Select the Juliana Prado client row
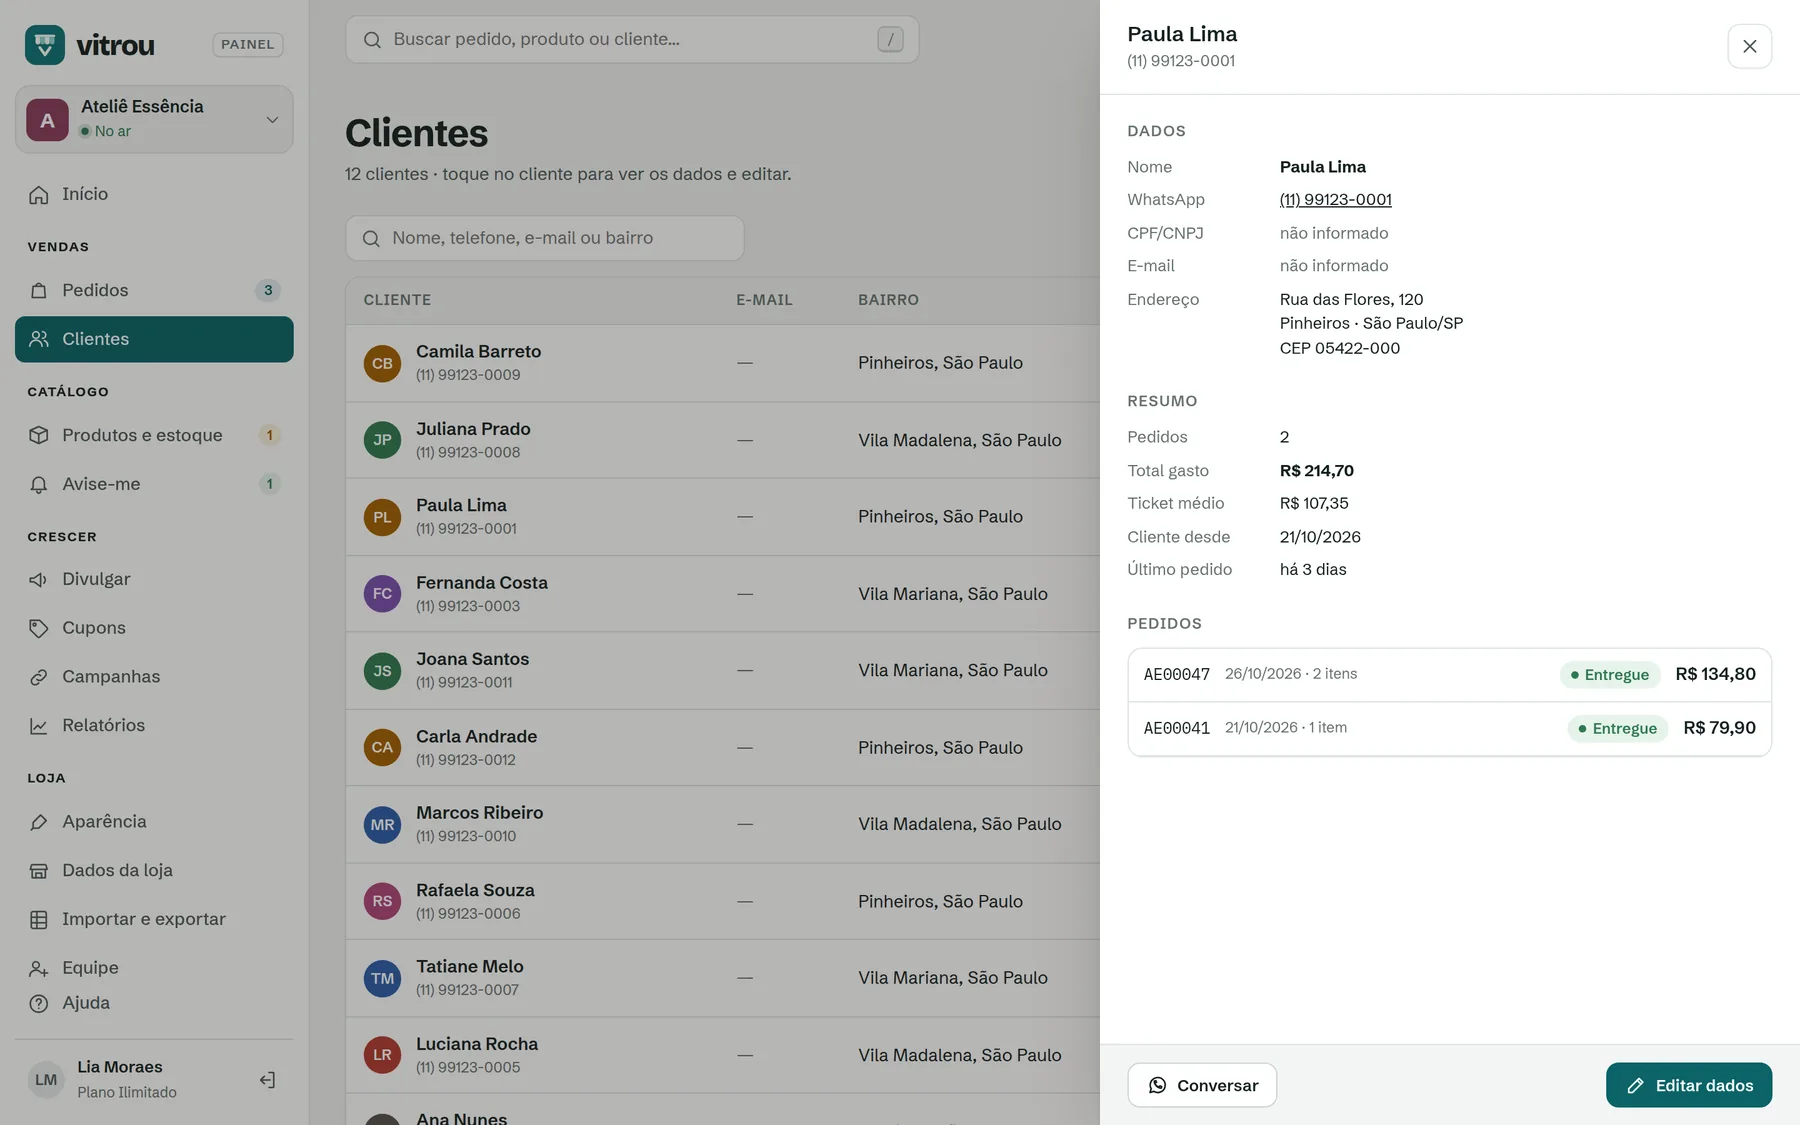Screen dimensions: 1800x1125 point(723,440)
